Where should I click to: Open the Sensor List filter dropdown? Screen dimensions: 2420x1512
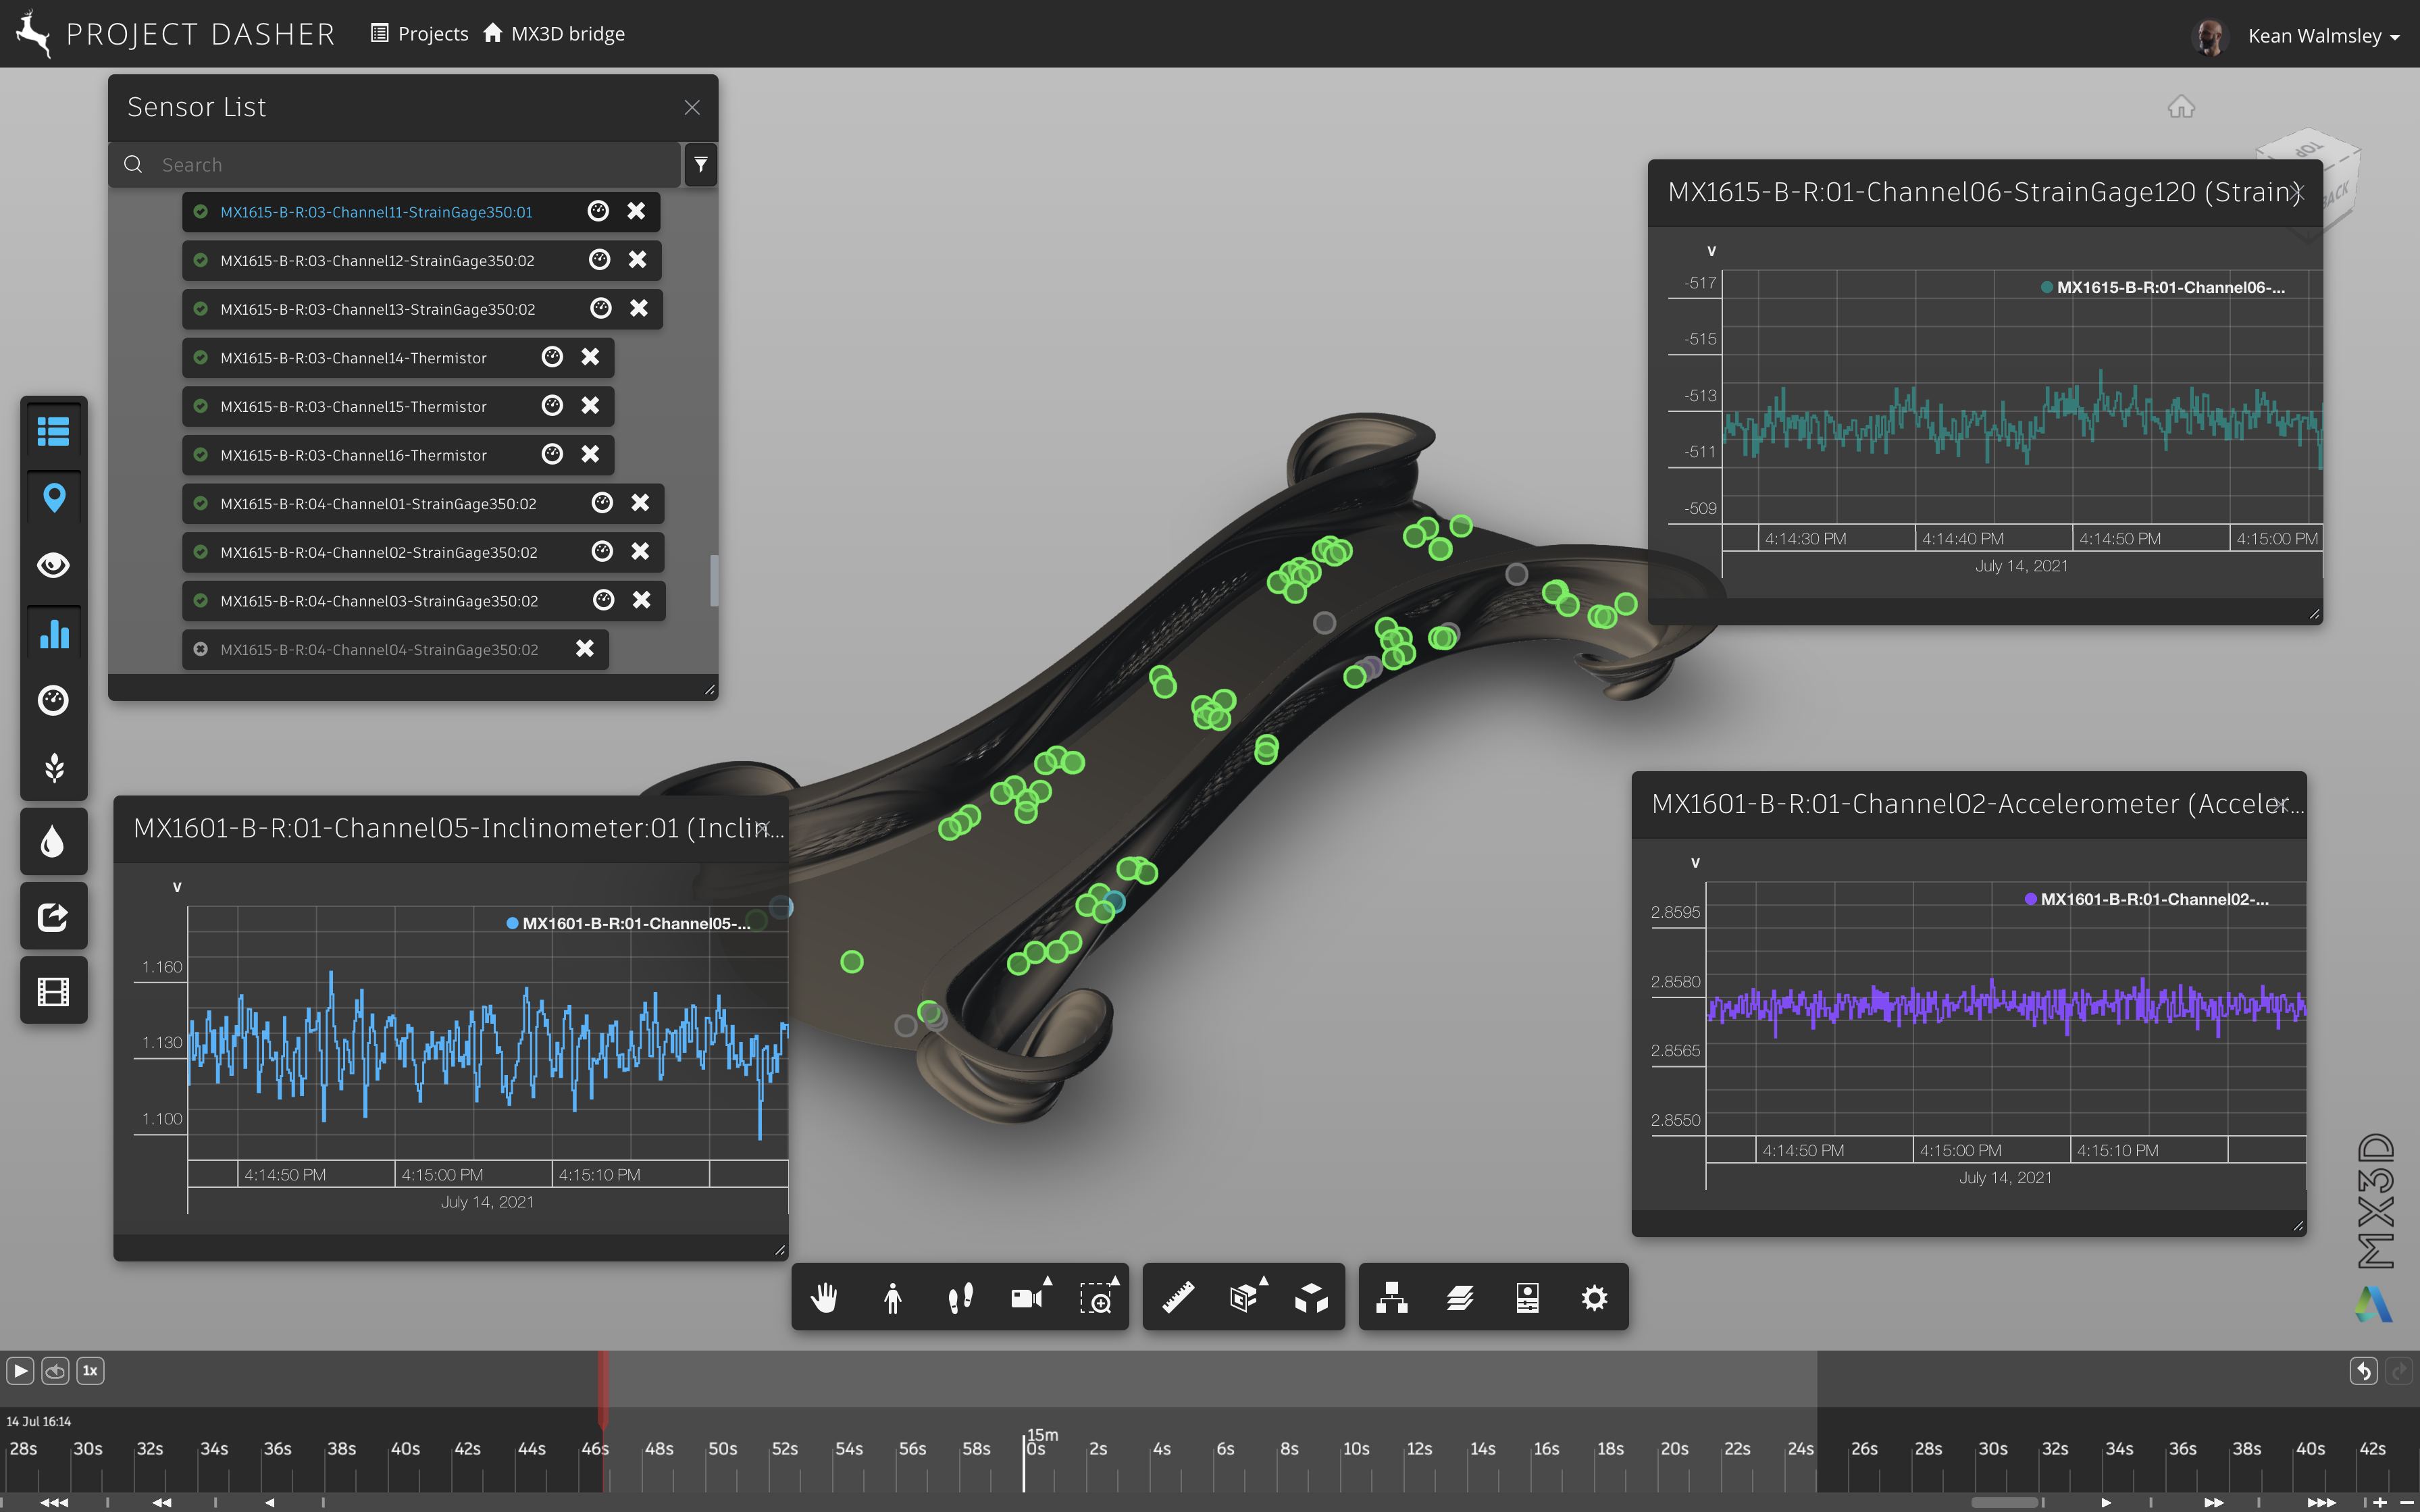coord(700,165)
